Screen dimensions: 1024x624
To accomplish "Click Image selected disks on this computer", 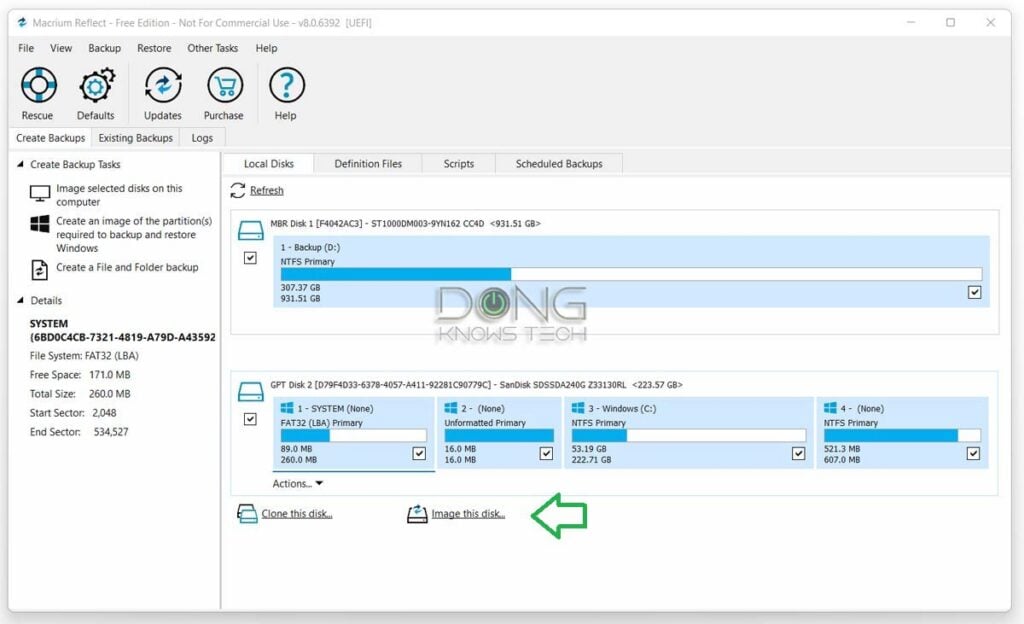I will [119, 195].
